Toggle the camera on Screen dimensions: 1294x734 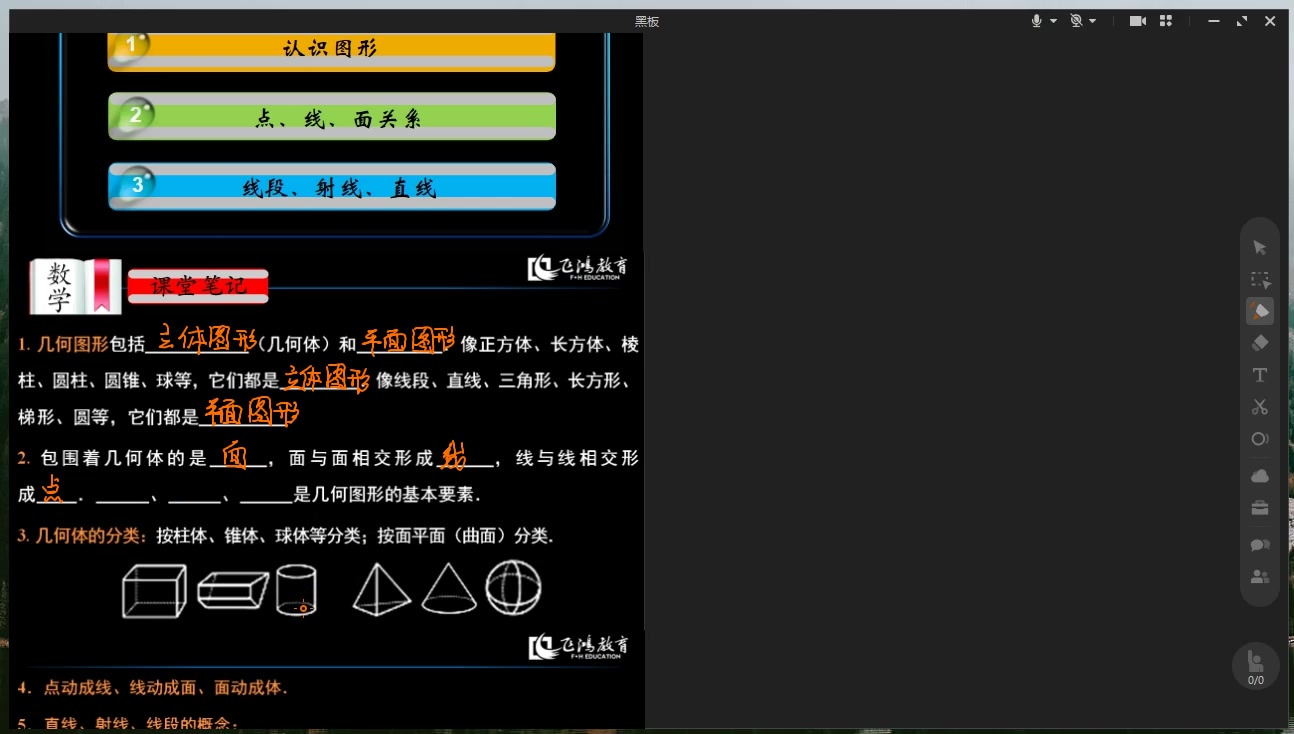point(1138,20)
